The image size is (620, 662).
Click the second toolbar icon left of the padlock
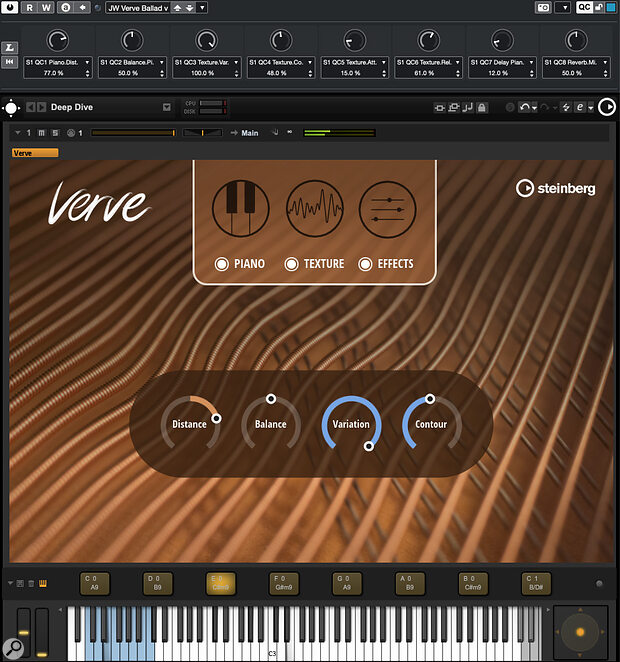click(x=454, y=108)
